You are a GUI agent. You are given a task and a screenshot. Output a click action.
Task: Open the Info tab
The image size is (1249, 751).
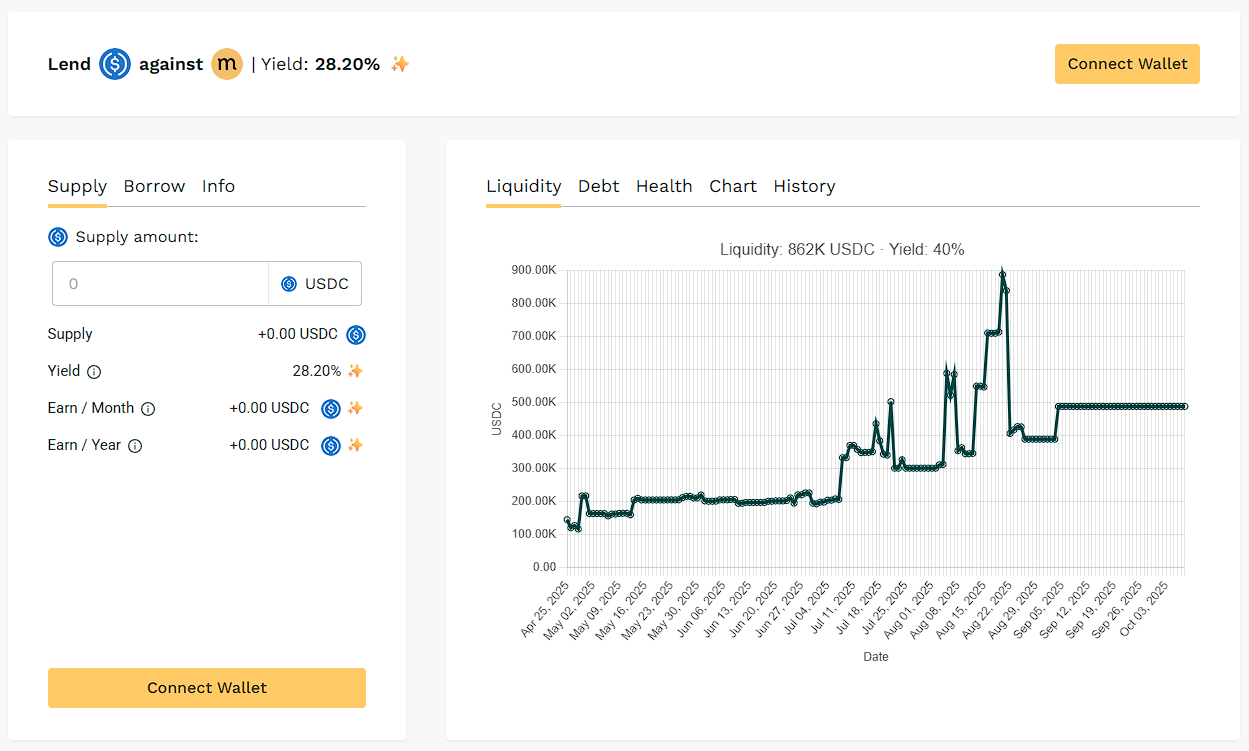(x=218, y=186)
